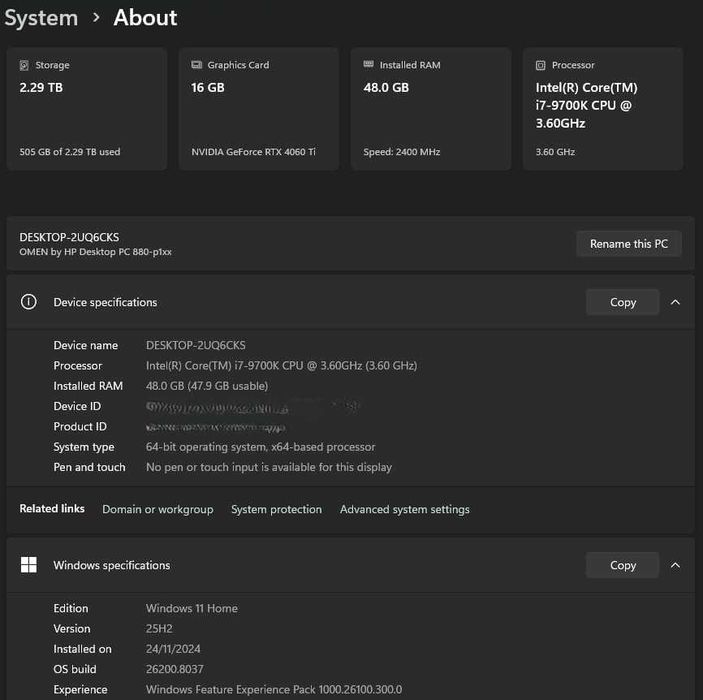Click the Installed on date 24/11/2024
Screen dimensions: 703x700
click(173, 649)
